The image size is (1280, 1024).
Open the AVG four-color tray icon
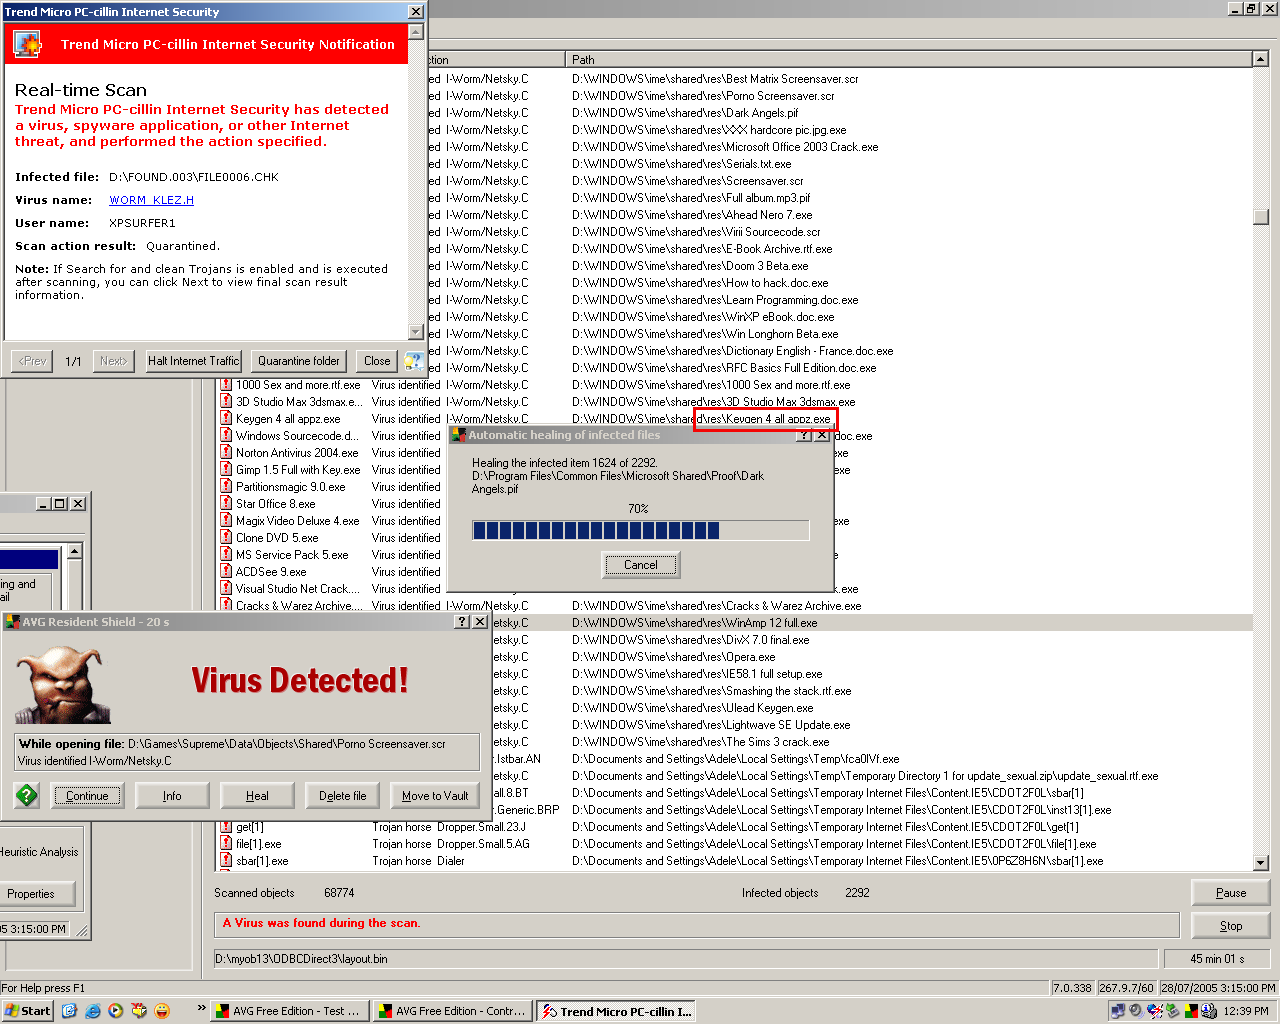(1190, 1011)
